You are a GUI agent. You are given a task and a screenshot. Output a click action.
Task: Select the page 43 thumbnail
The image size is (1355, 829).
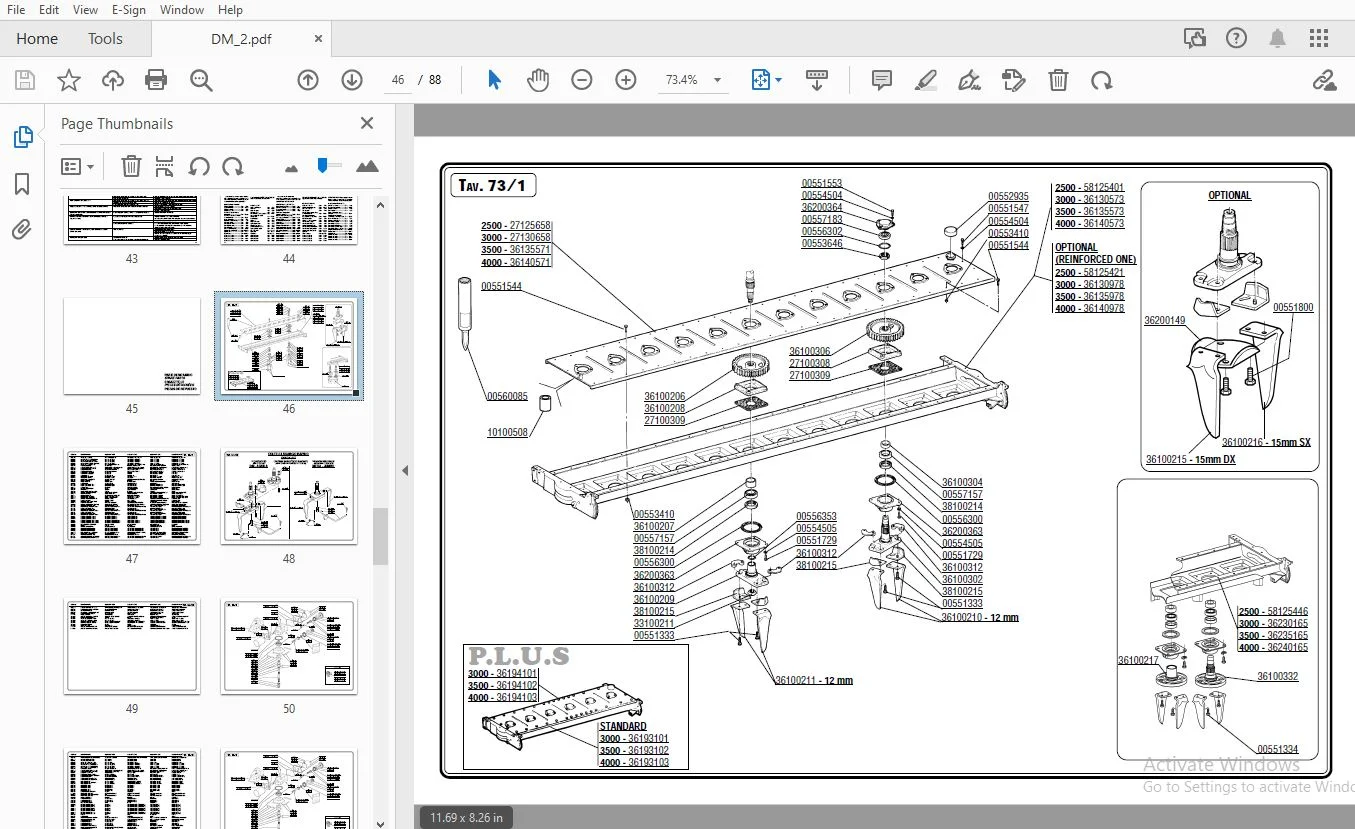pyautogui.click(x=132, y=220)
